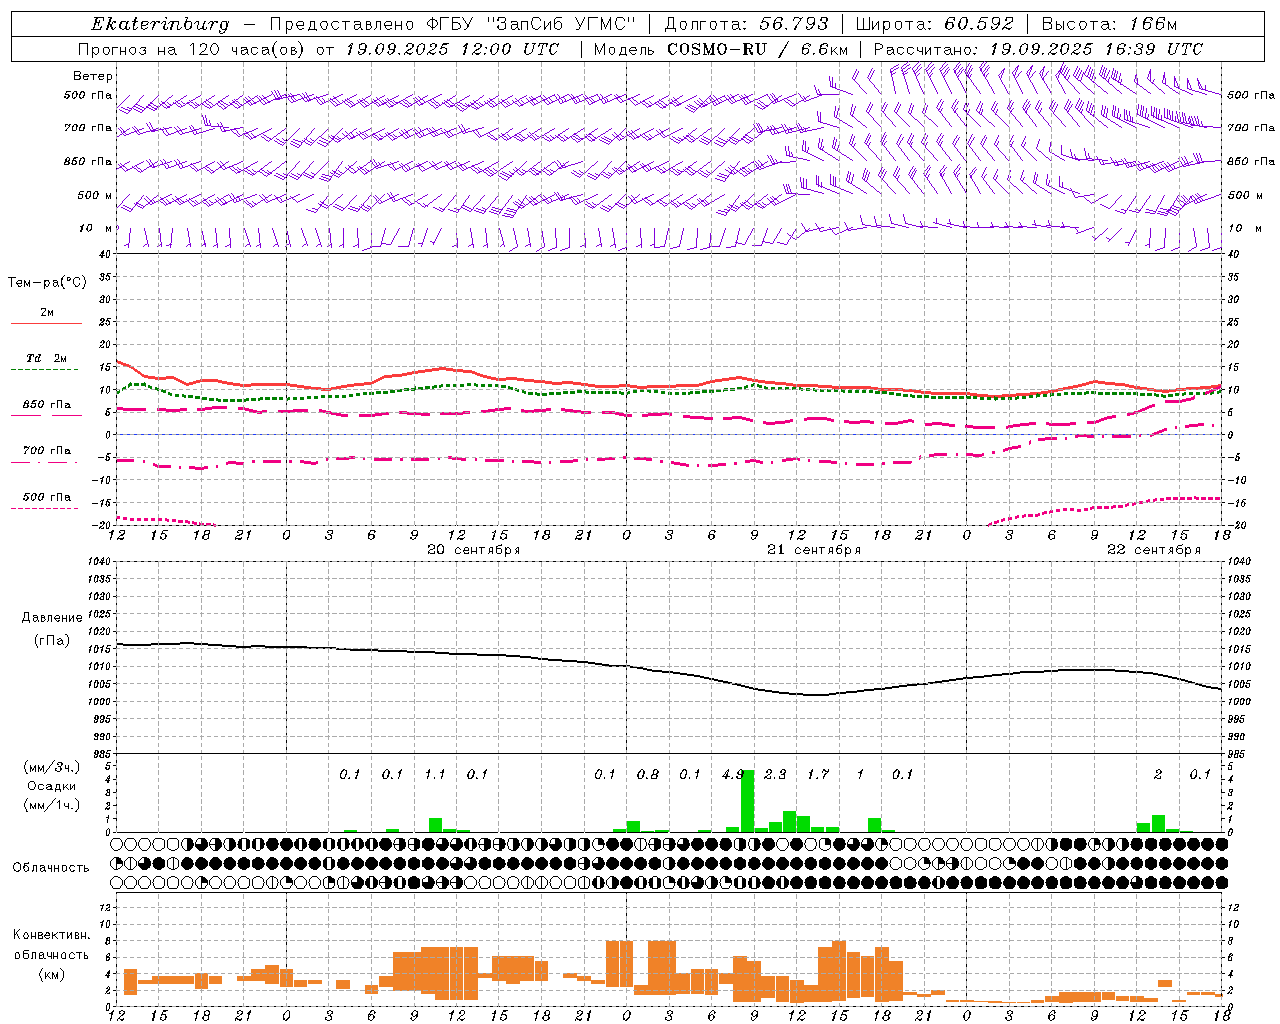Click the "500 гПа" temperature legend entry
This screenshot has width=1280, height=1024.
(x=47, y=497)
